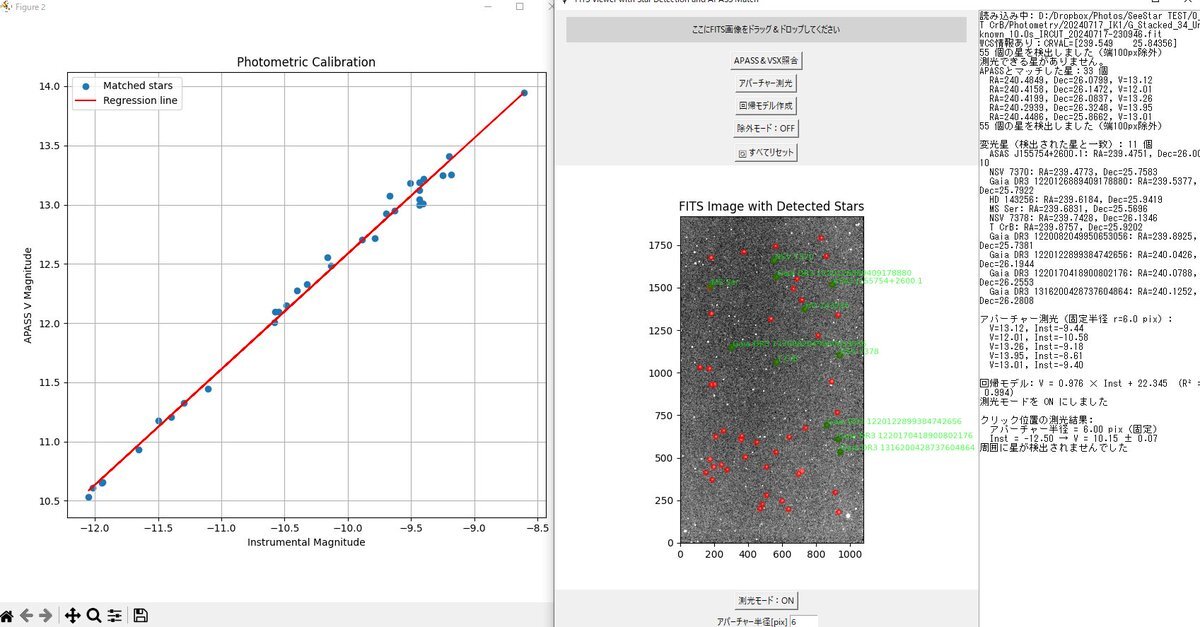Click 'APASSとマッチした星：33 個' log line

[x=1044, y=71]
